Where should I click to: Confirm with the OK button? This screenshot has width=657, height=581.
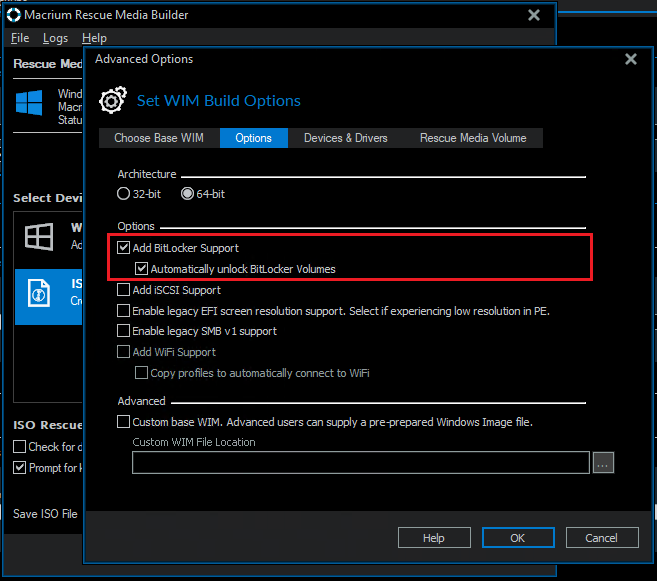[x=518, y=537]
